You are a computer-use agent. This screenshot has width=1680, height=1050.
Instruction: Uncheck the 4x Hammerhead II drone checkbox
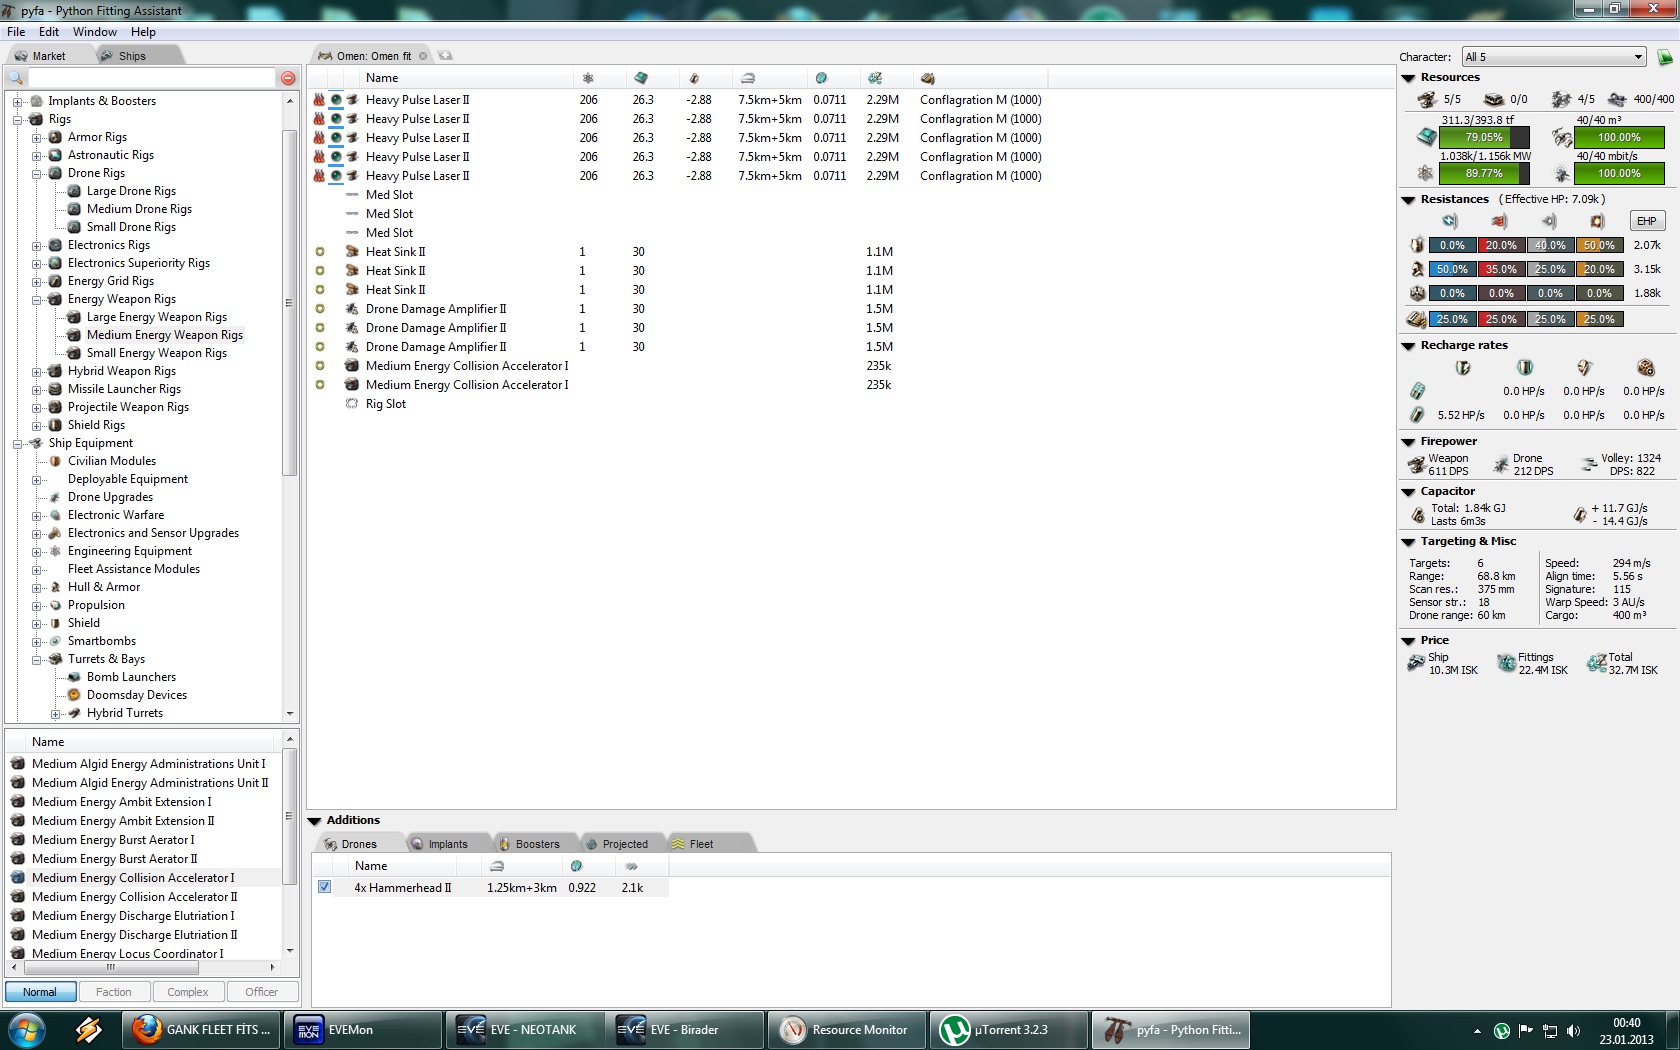point(324,887)
